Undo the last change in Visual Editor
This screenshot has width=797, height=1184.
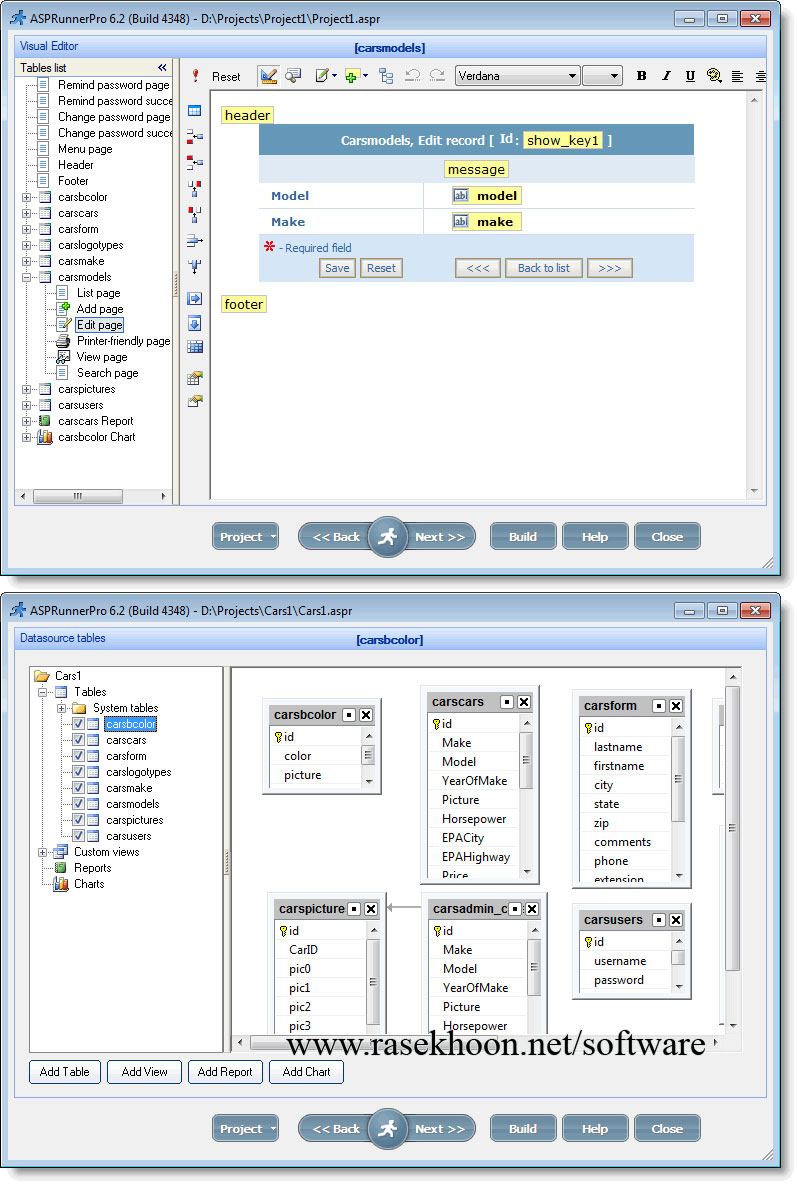pos(412,76)
